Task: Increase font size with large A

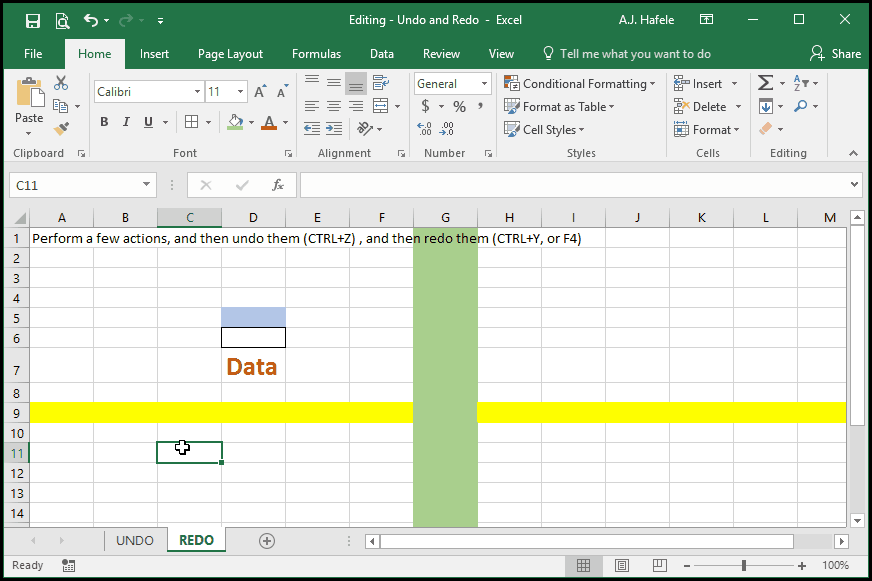Action: (260, 91)
